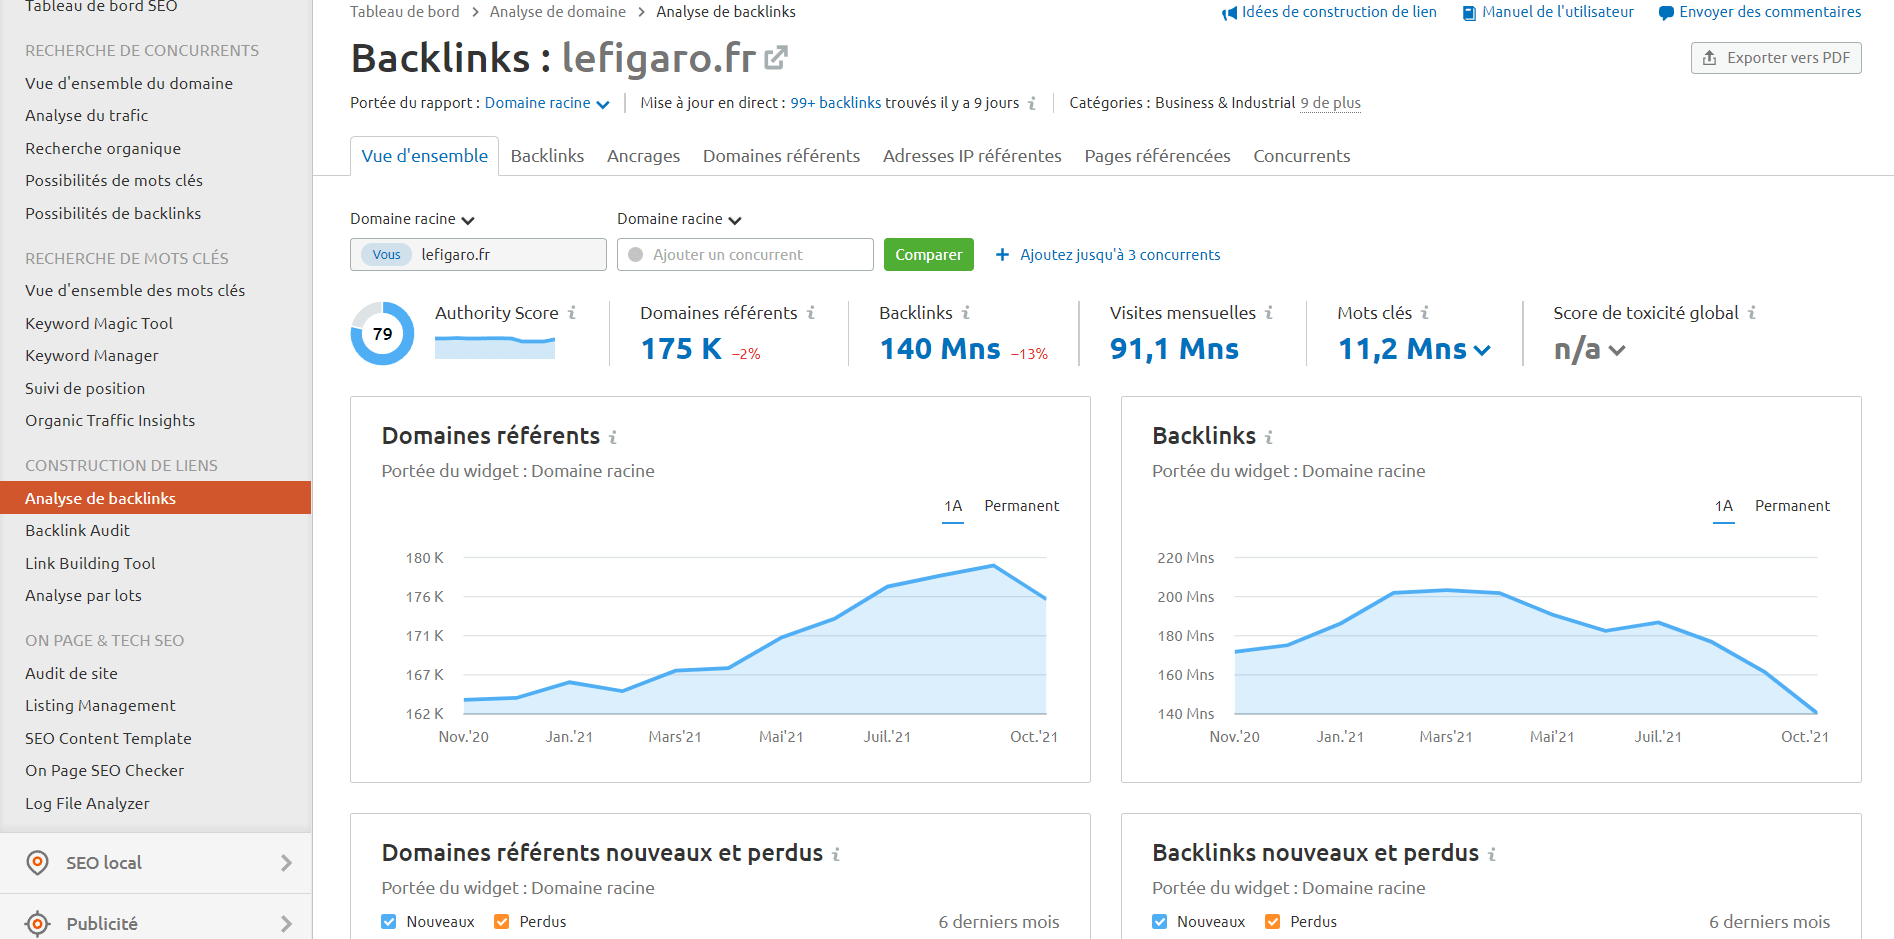
Task: Click the megaphone icon for link building ideas
Action: [x=1229, y=13]
